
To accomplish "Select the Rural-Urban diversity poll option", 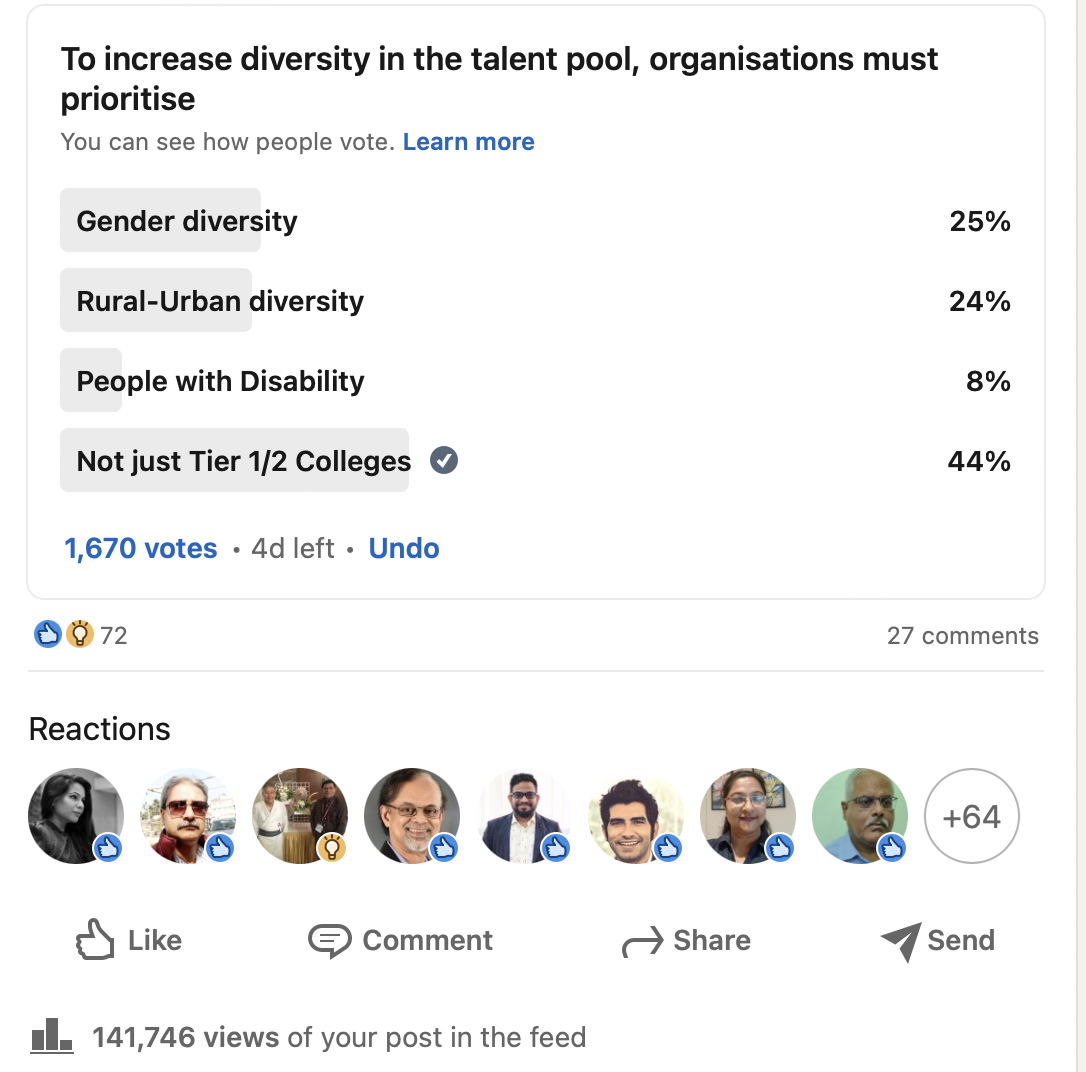I will pos(220,301).
